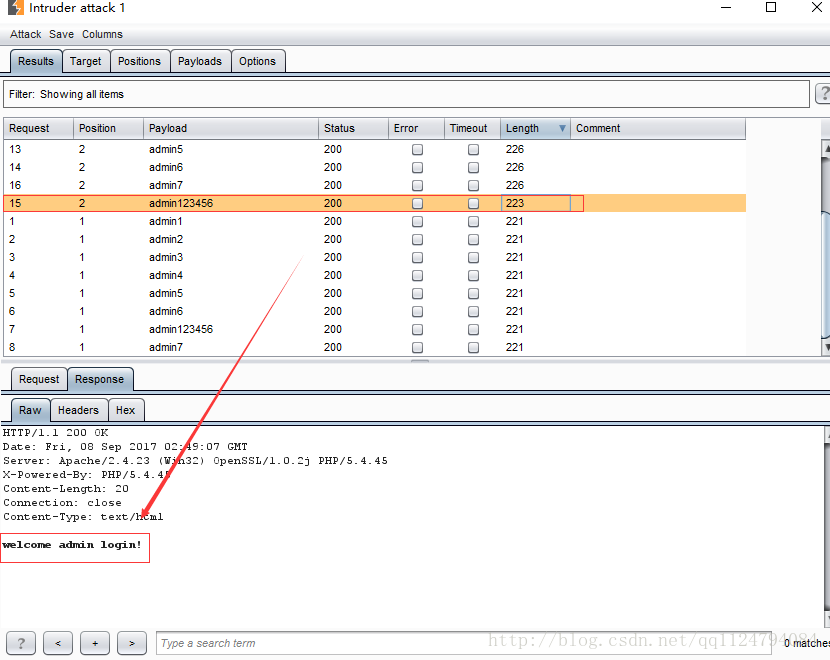
Task: Click the help button beside search bar
Action: [x=21, y=643]
